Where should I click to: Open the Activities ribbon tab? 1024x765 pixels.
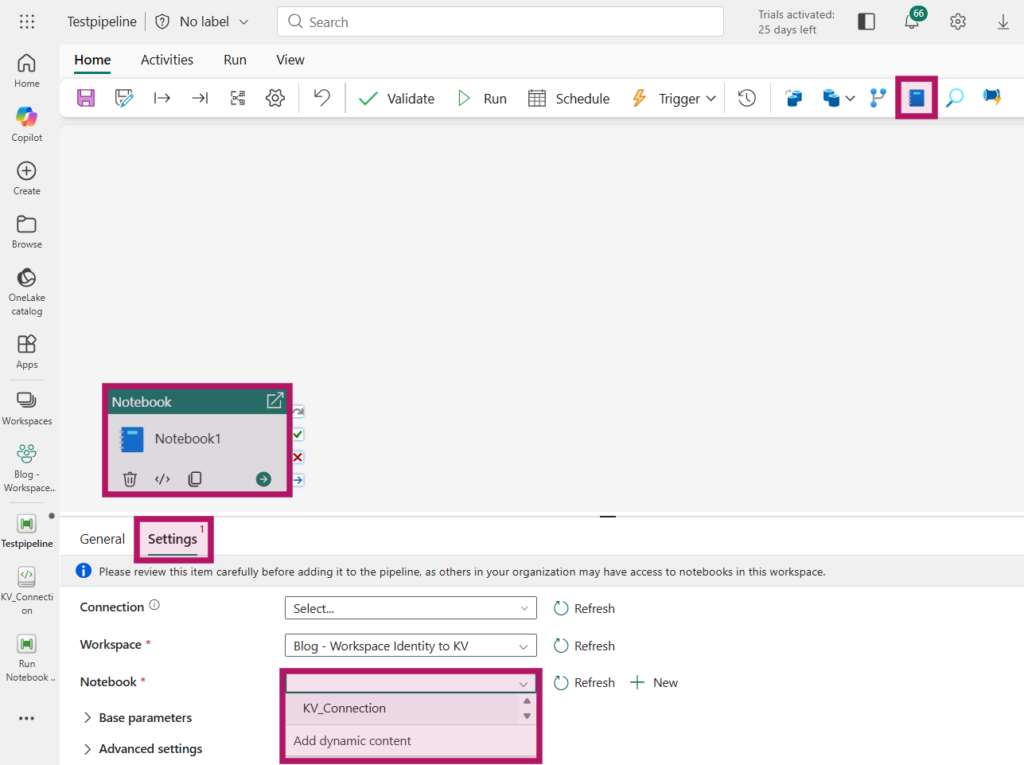pos(167,60)
